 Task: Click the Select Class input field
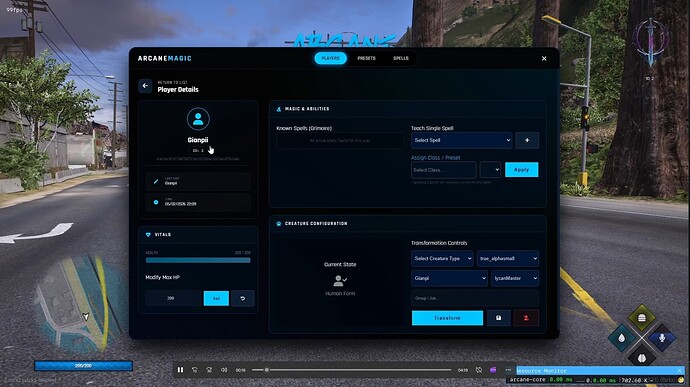tap(444, 170)
